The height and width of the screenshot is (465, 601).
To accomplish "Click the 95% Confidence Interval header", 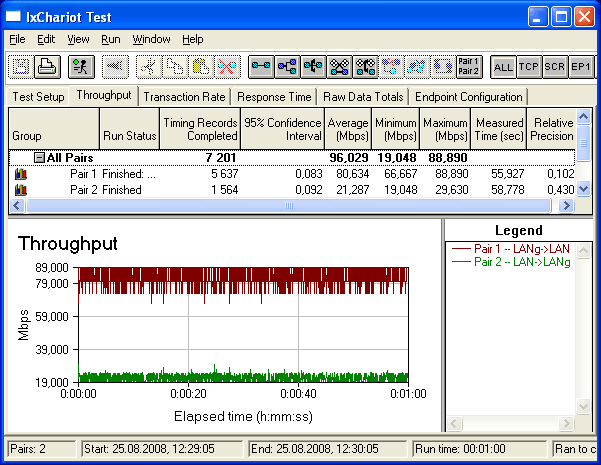I will tap(282, 129).
